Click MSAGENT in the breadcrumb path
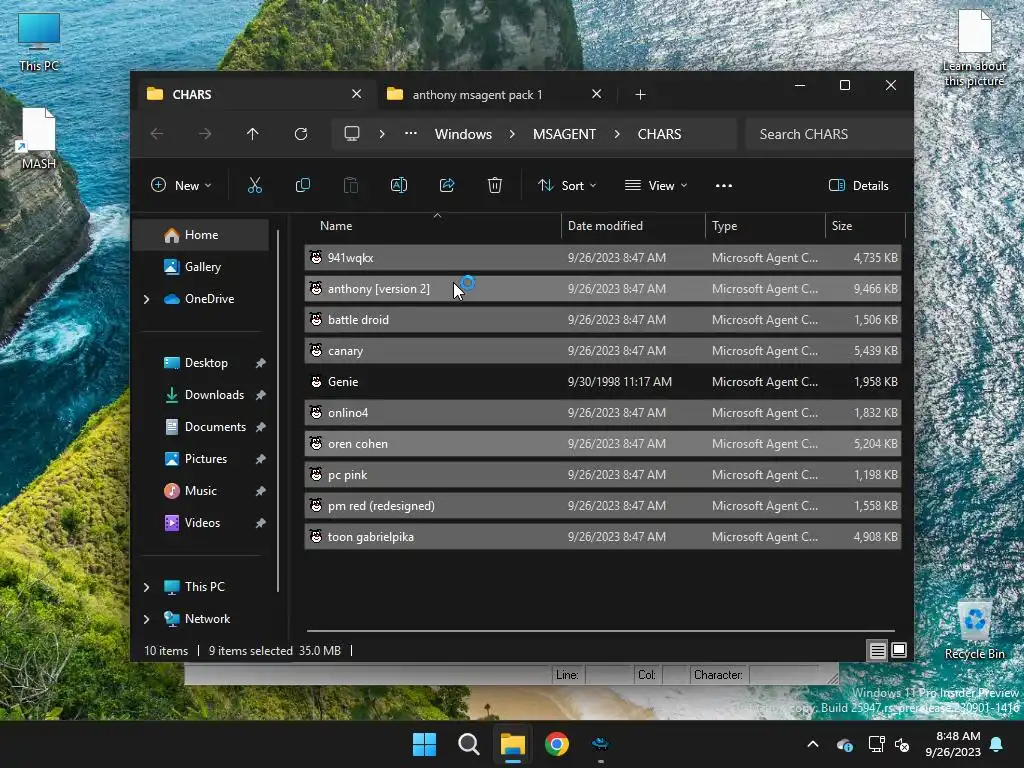The image size is (1024, 768). click(x=564, y=134)
